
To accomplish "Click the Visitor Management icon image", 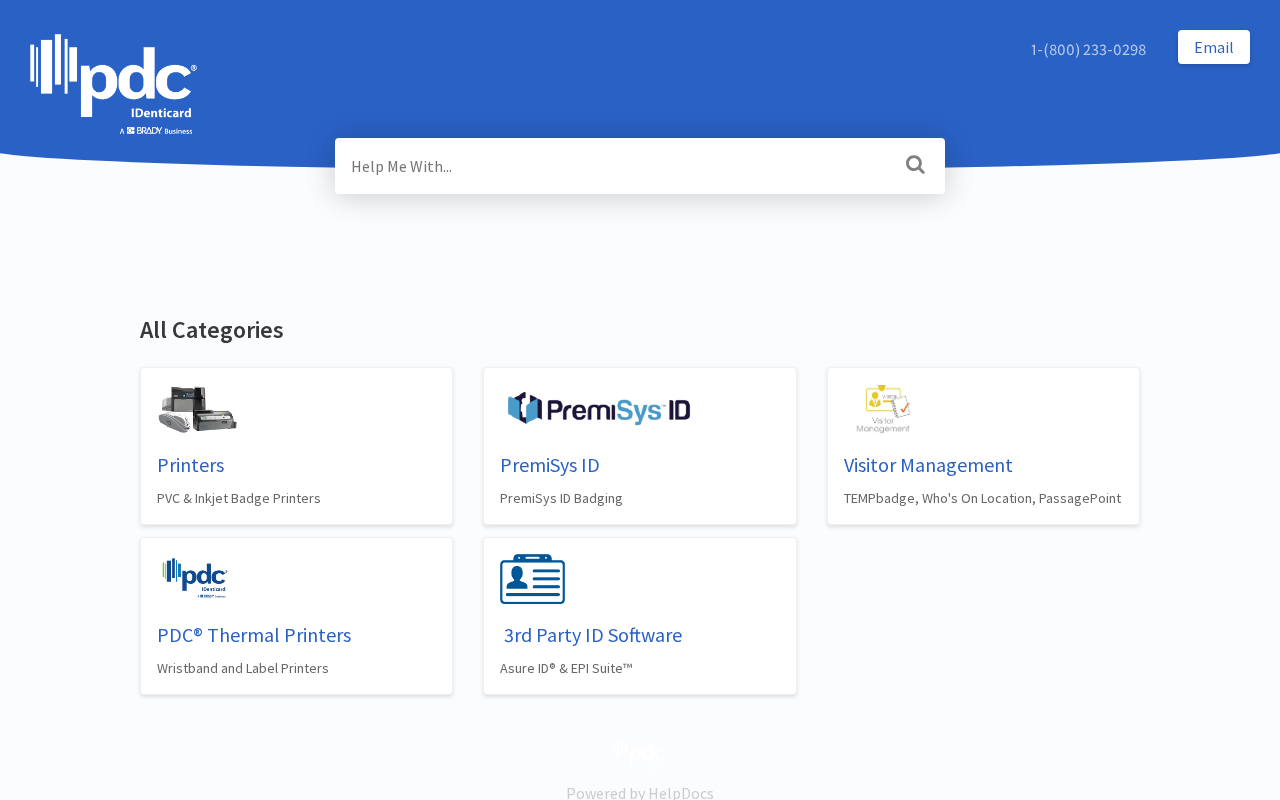I will coord(884,409).
